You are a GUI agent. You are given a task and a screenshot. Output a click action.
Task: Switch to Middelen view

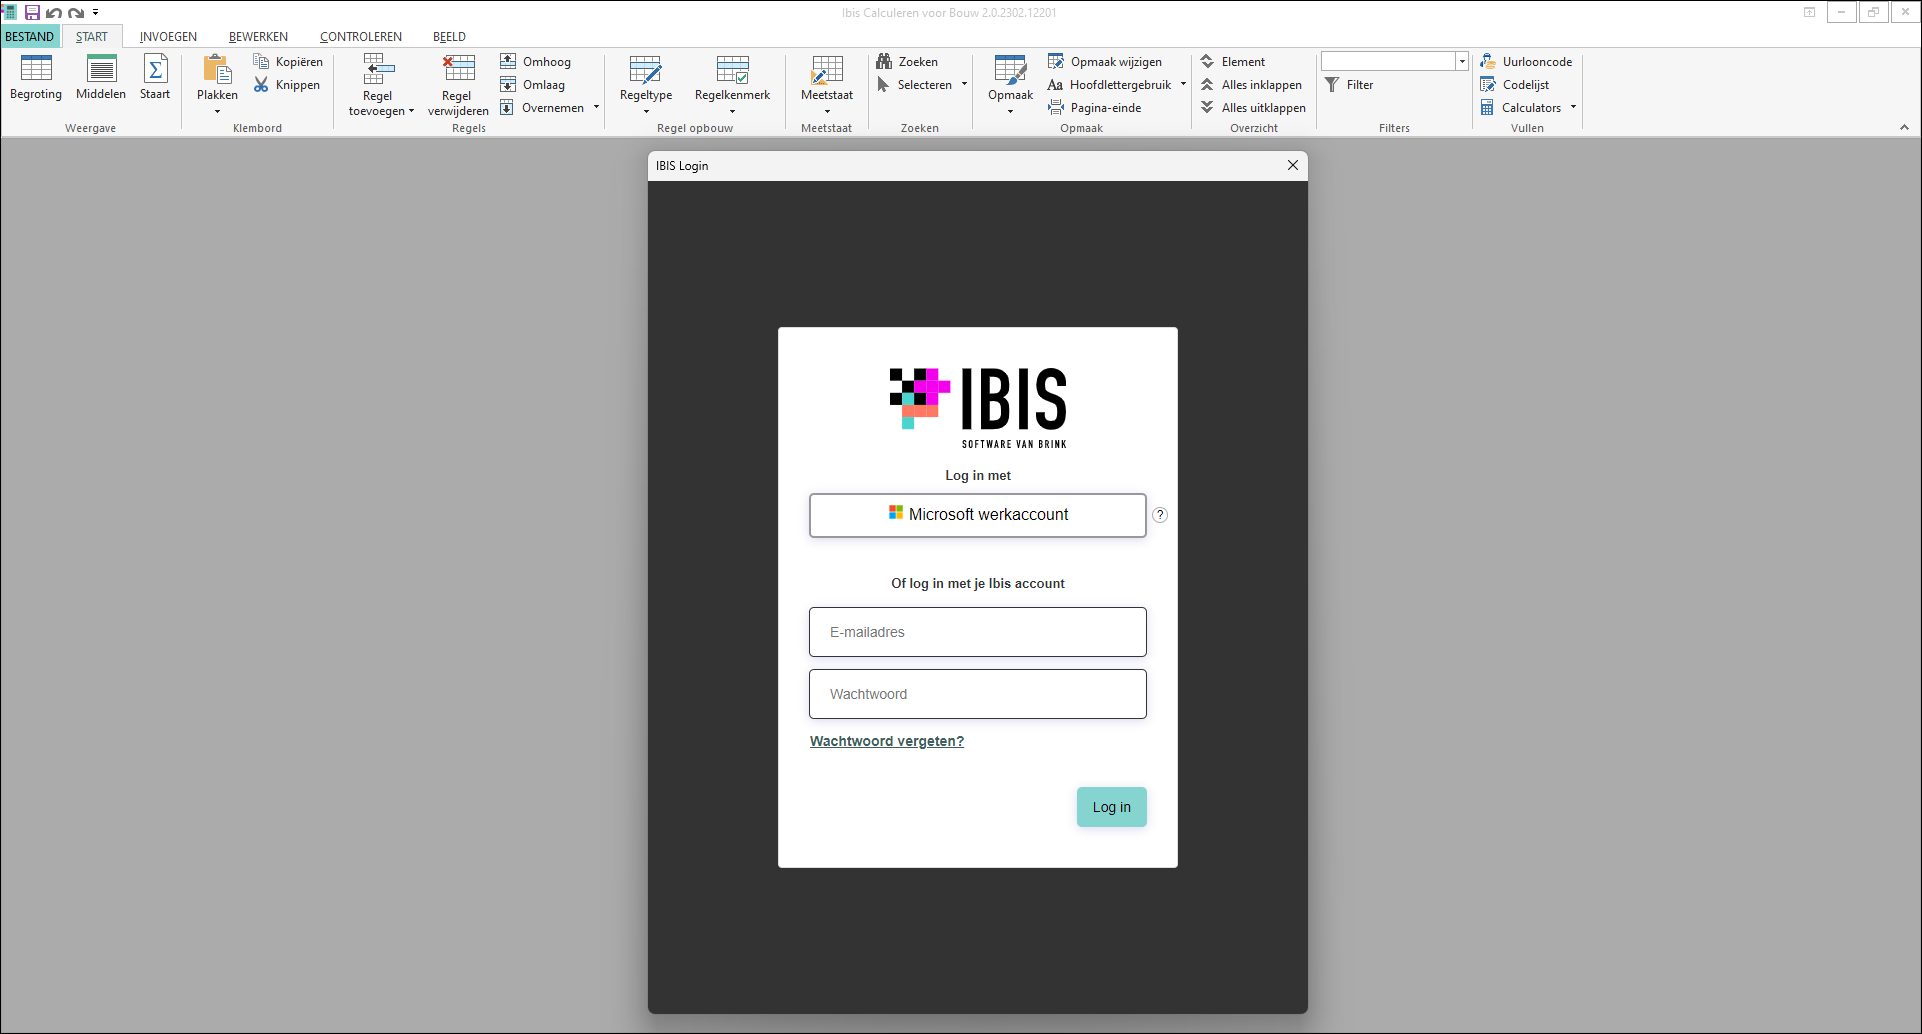tap(101, 78)
